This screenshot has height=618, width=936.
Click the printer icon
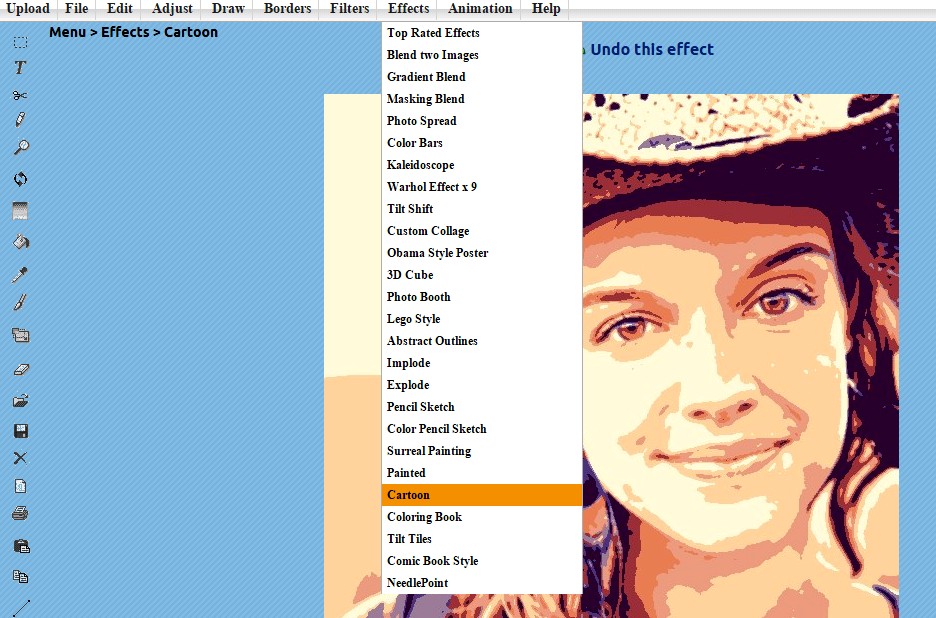pyautogui.click(x=20, y=514)
